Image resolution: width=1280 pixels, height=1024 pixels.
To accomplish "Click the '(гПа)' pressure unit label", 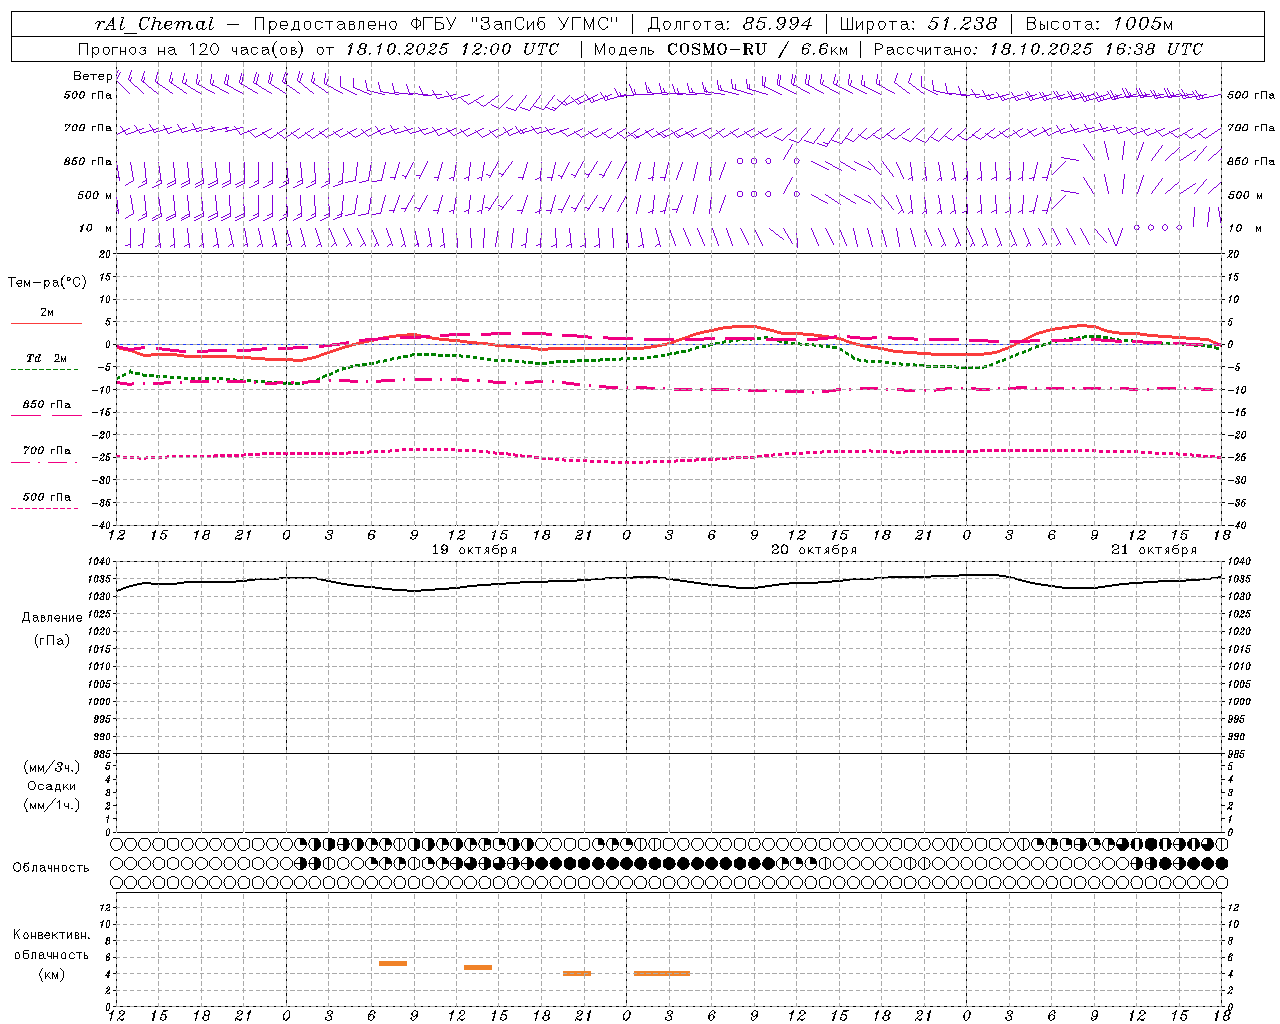I will [x=52, y=640].
